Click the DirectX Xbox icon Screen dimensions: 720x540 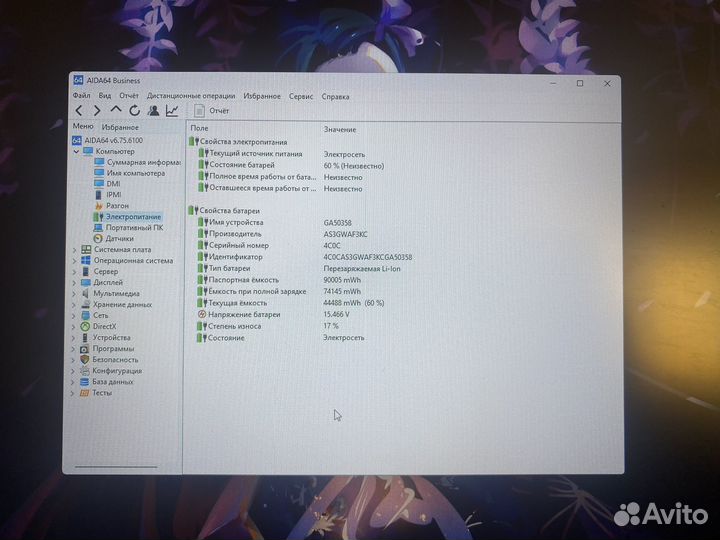coord(85,326)
